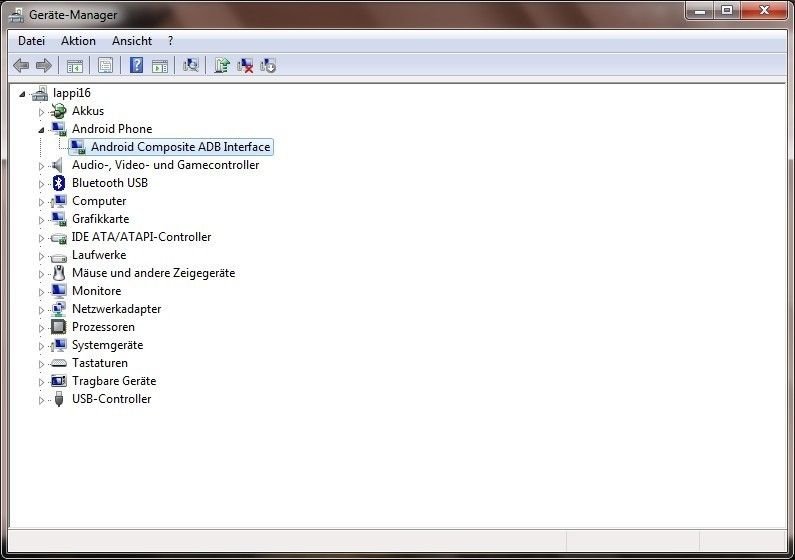Image resolution: width=795 pixels, height=560 pixels.
Task: Click the USB plug icon beside USB-Controller
Action: tap(59, 399)
